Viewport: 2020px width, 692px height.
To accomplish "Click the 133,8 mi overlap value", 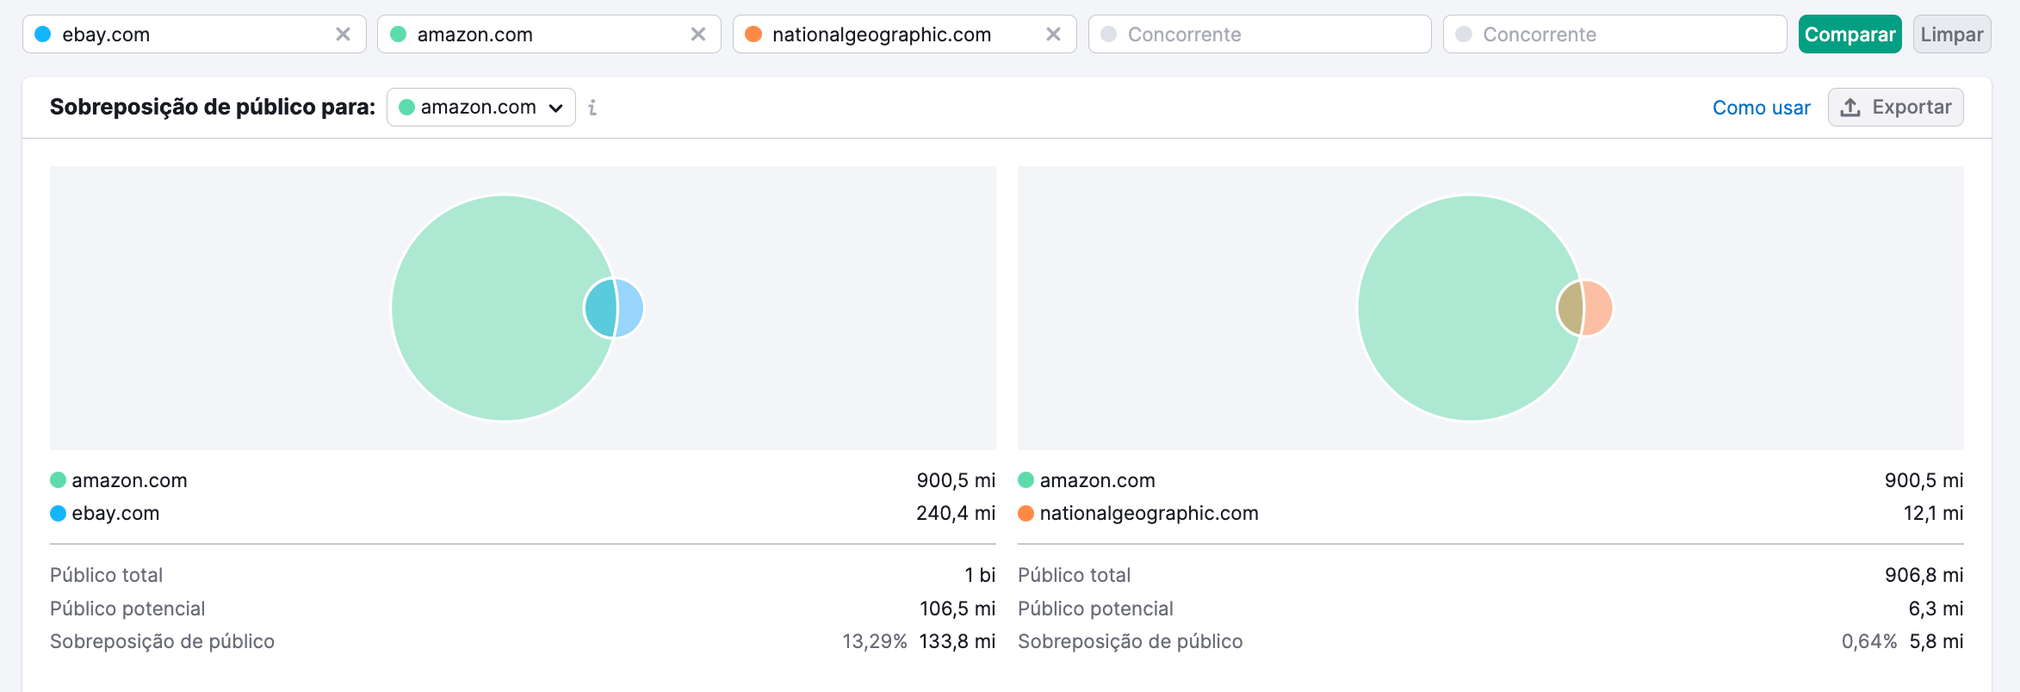I will tap(957, 641).
